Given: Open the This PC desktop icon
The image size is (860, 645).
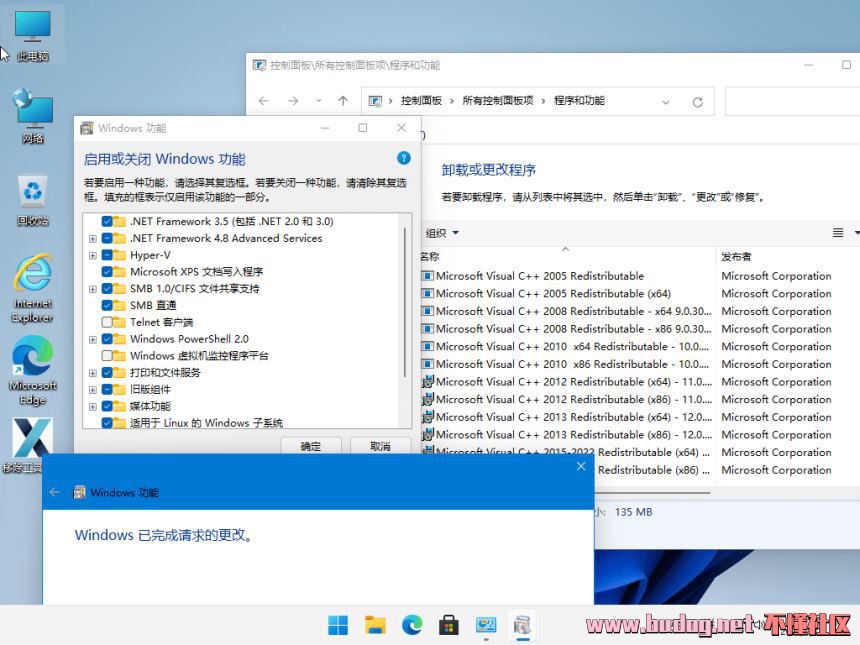Looking at the screenshot, I should tap(32, 34).
